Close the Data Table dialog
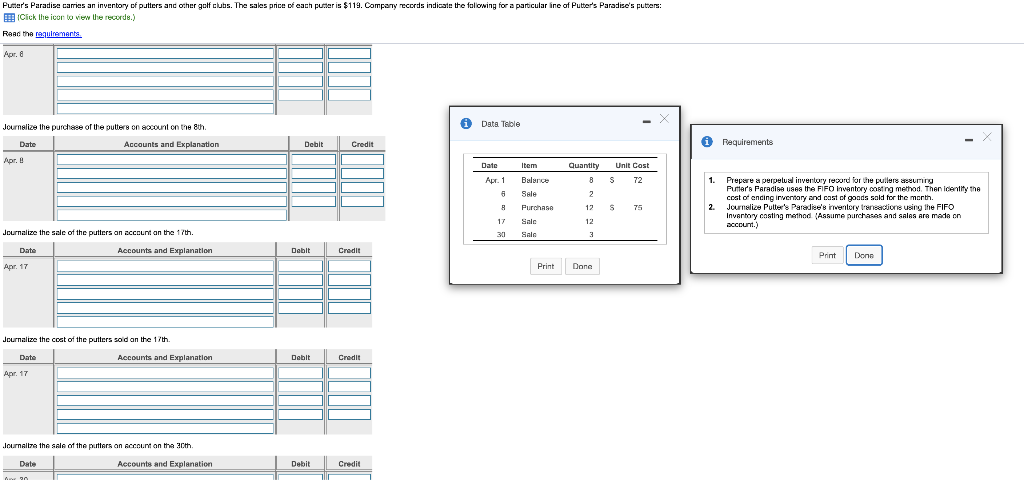Screen dimensions: 1024x484 click(664, 118)
